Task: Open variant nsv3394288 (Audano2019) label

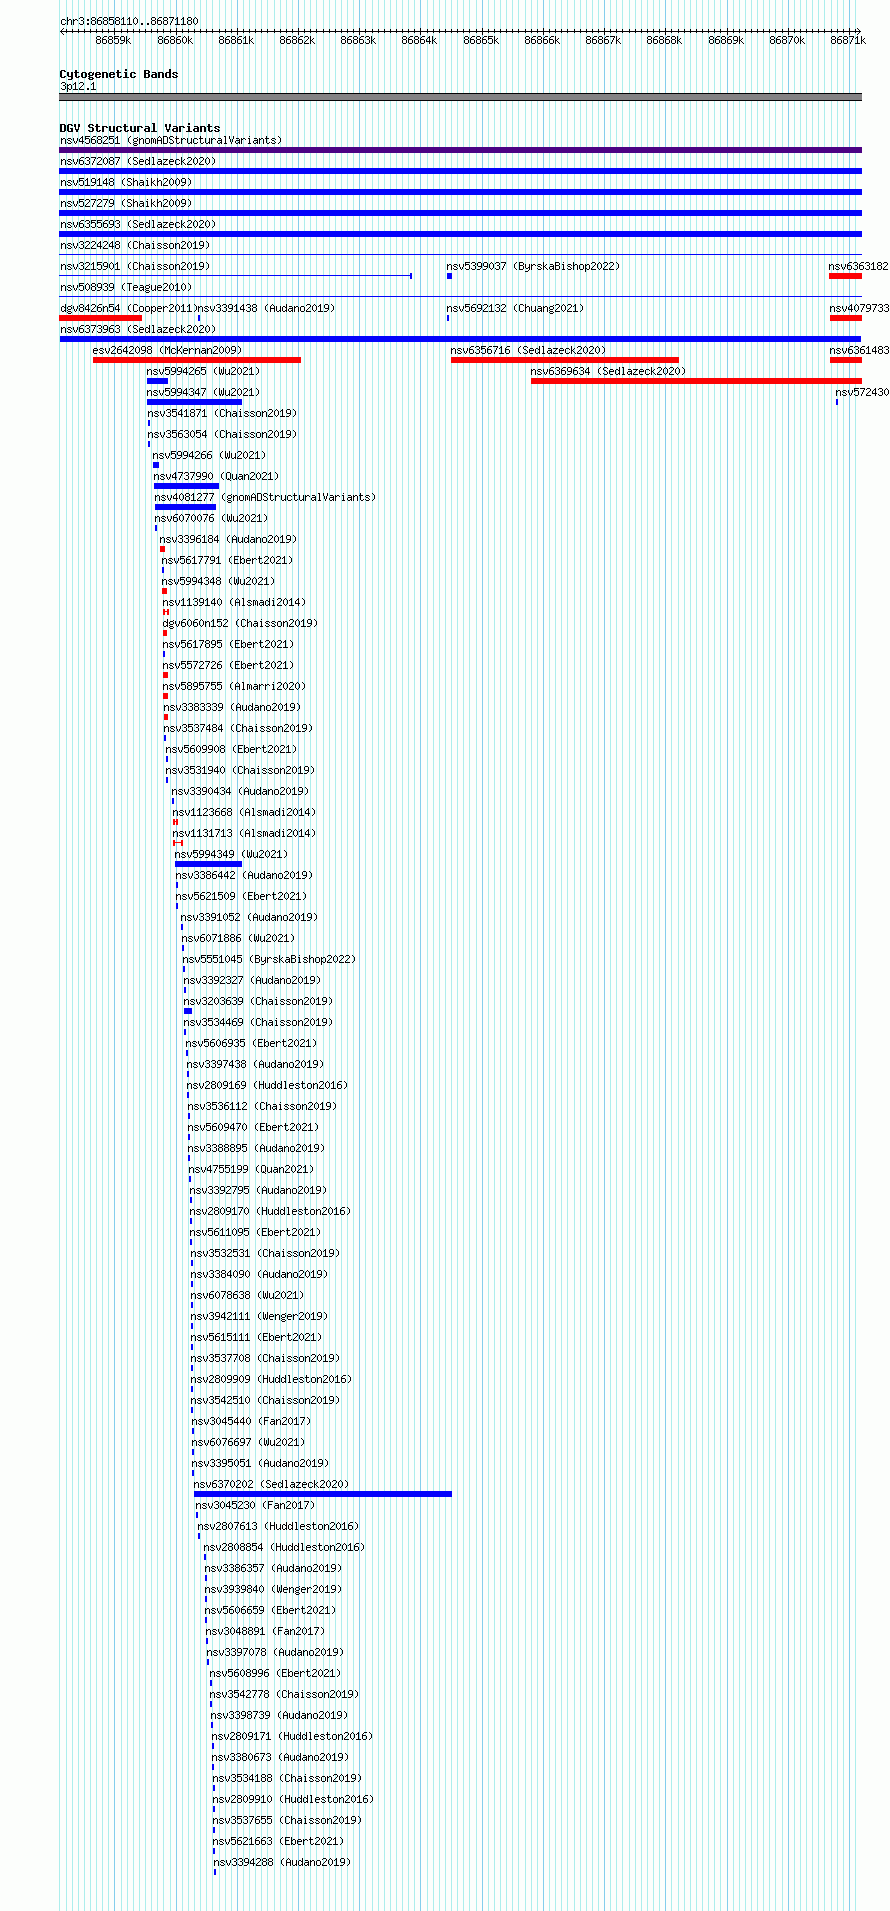Action: 283,1862
